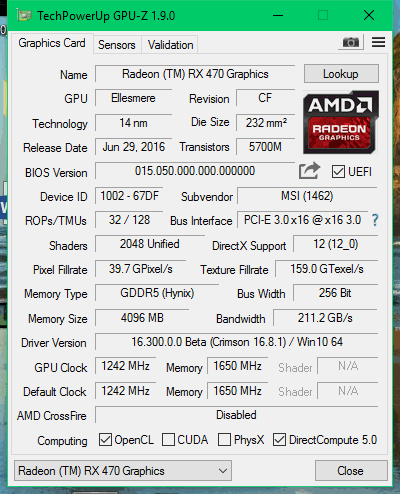
Task: Click the GPU-Z app icon in title bar
Action: (x=24, y=16)
